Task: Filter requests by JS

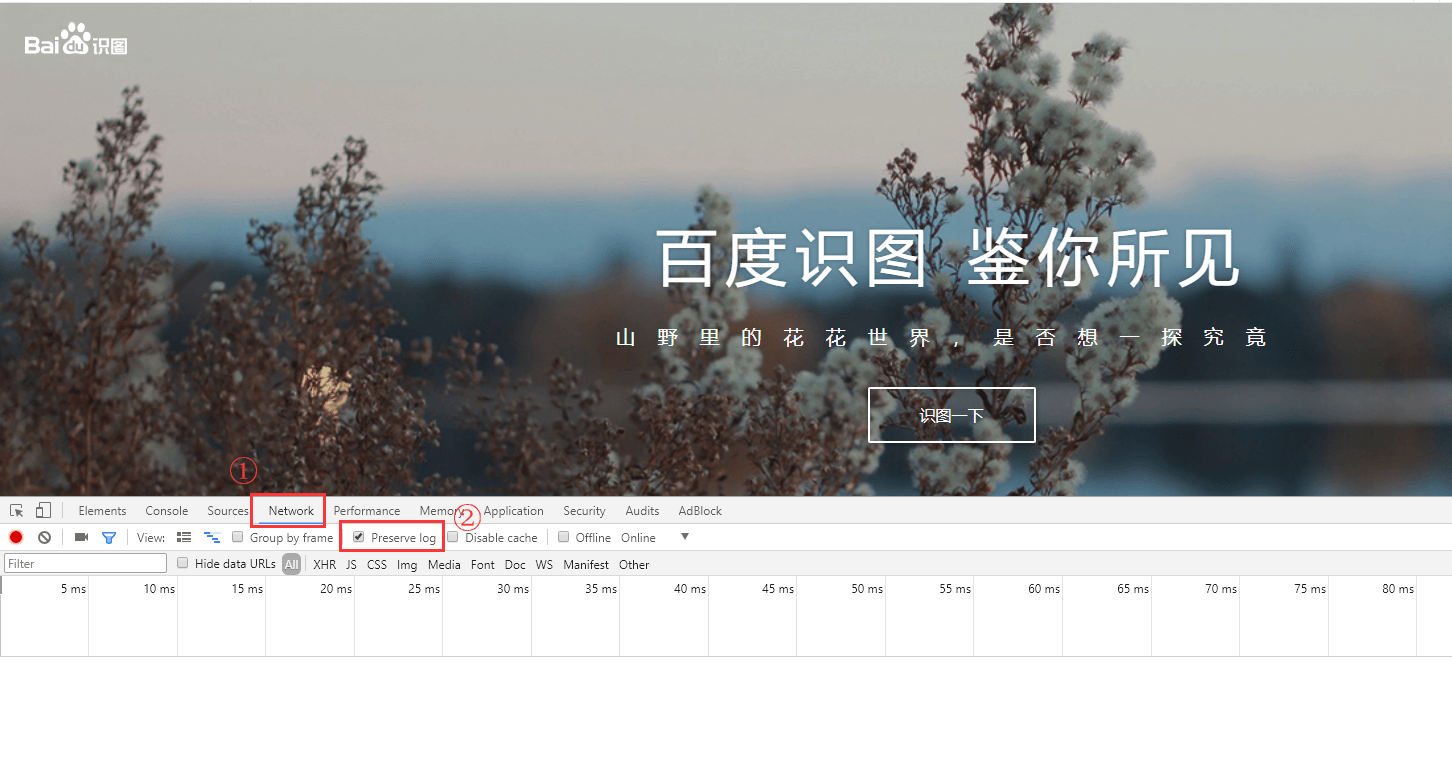Action: point(351,565)
